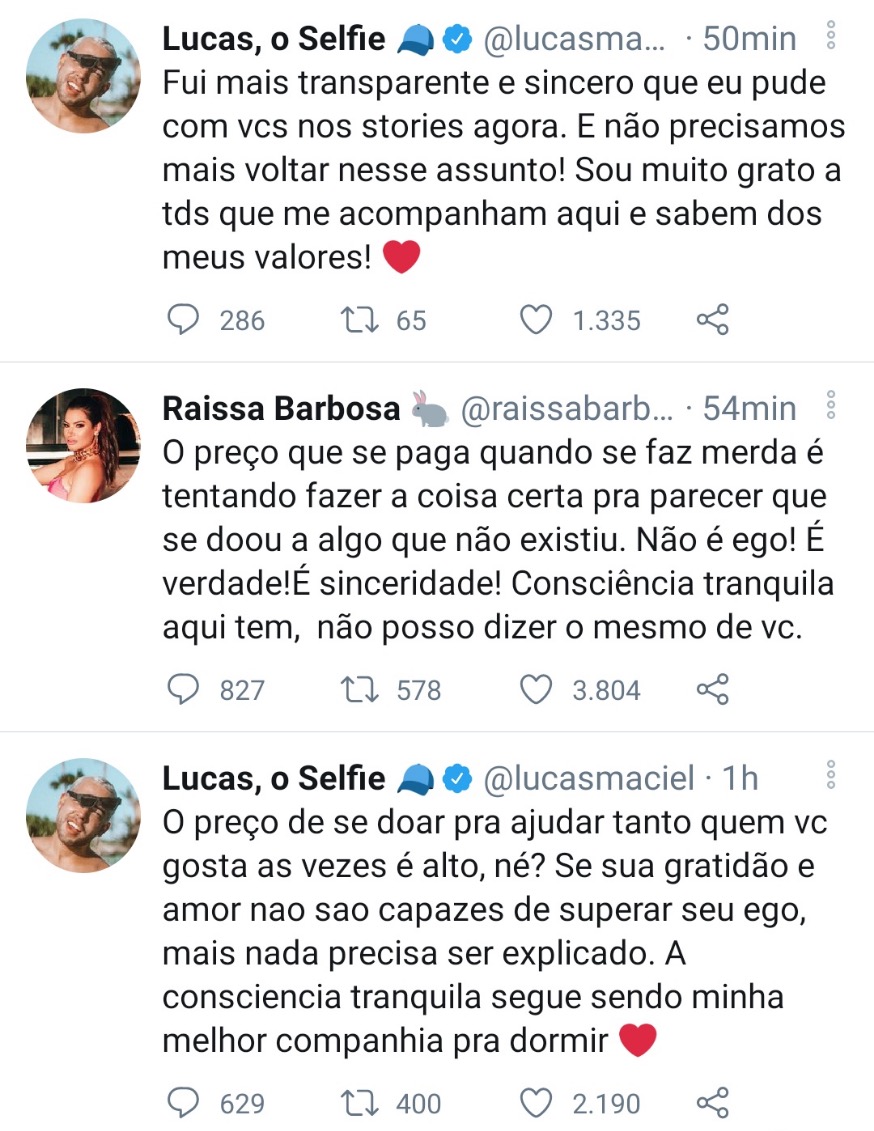Viewport: 874px width, 1131px height.
Task: Like Raissa Barbosa's tweet
Action: click(x=537, y=690)
